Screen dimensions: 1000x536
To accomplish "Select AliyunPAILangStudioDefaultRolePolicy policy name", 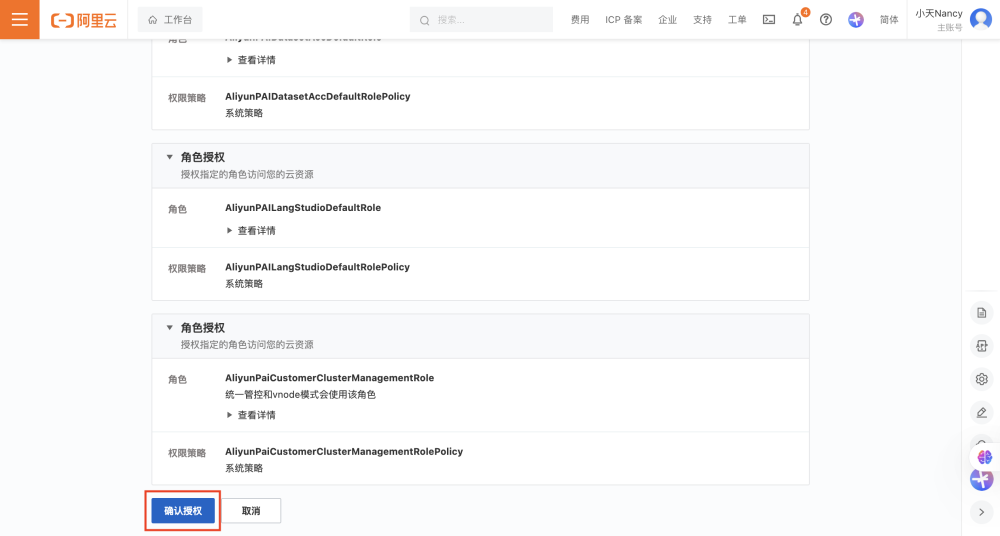I will [318, 267].
